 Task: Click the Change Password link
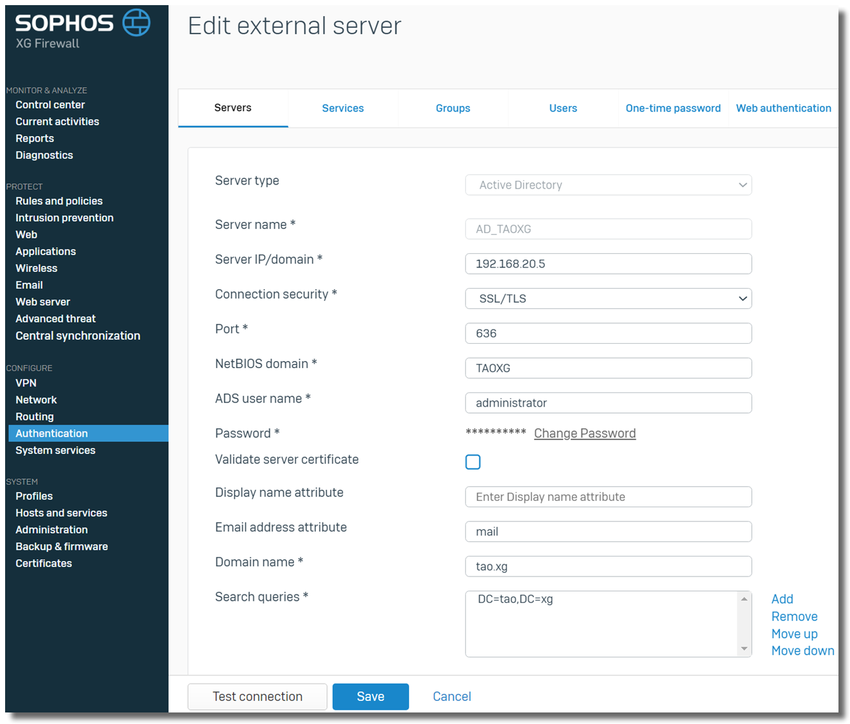585,433
